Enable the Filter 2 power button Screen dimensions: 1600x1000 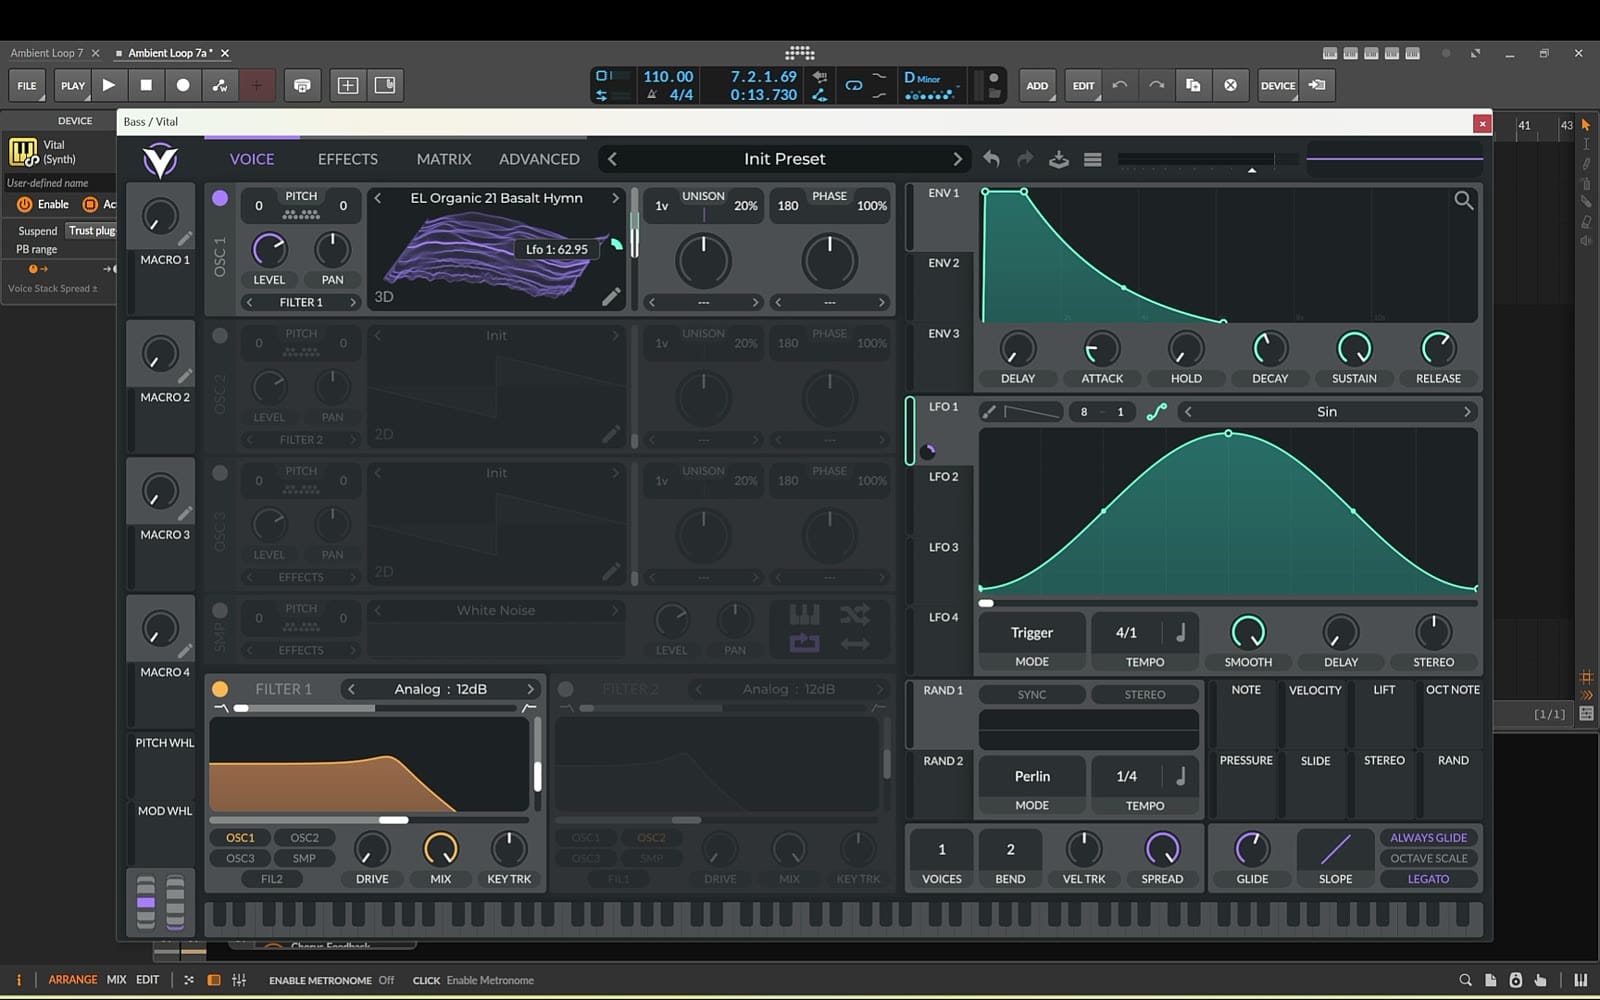pos(566,689)
